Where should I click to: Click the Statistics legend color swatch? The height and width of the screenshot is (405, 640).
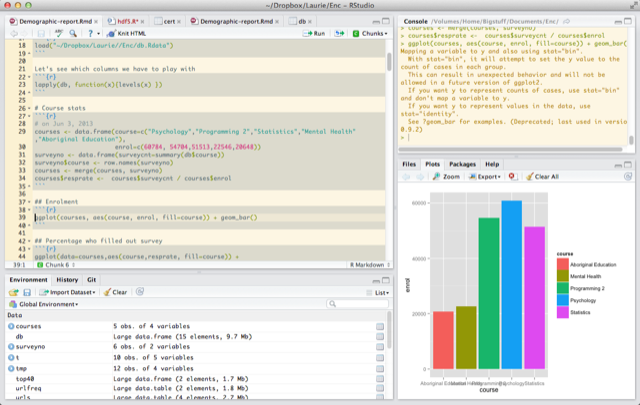tap(563, 312)
